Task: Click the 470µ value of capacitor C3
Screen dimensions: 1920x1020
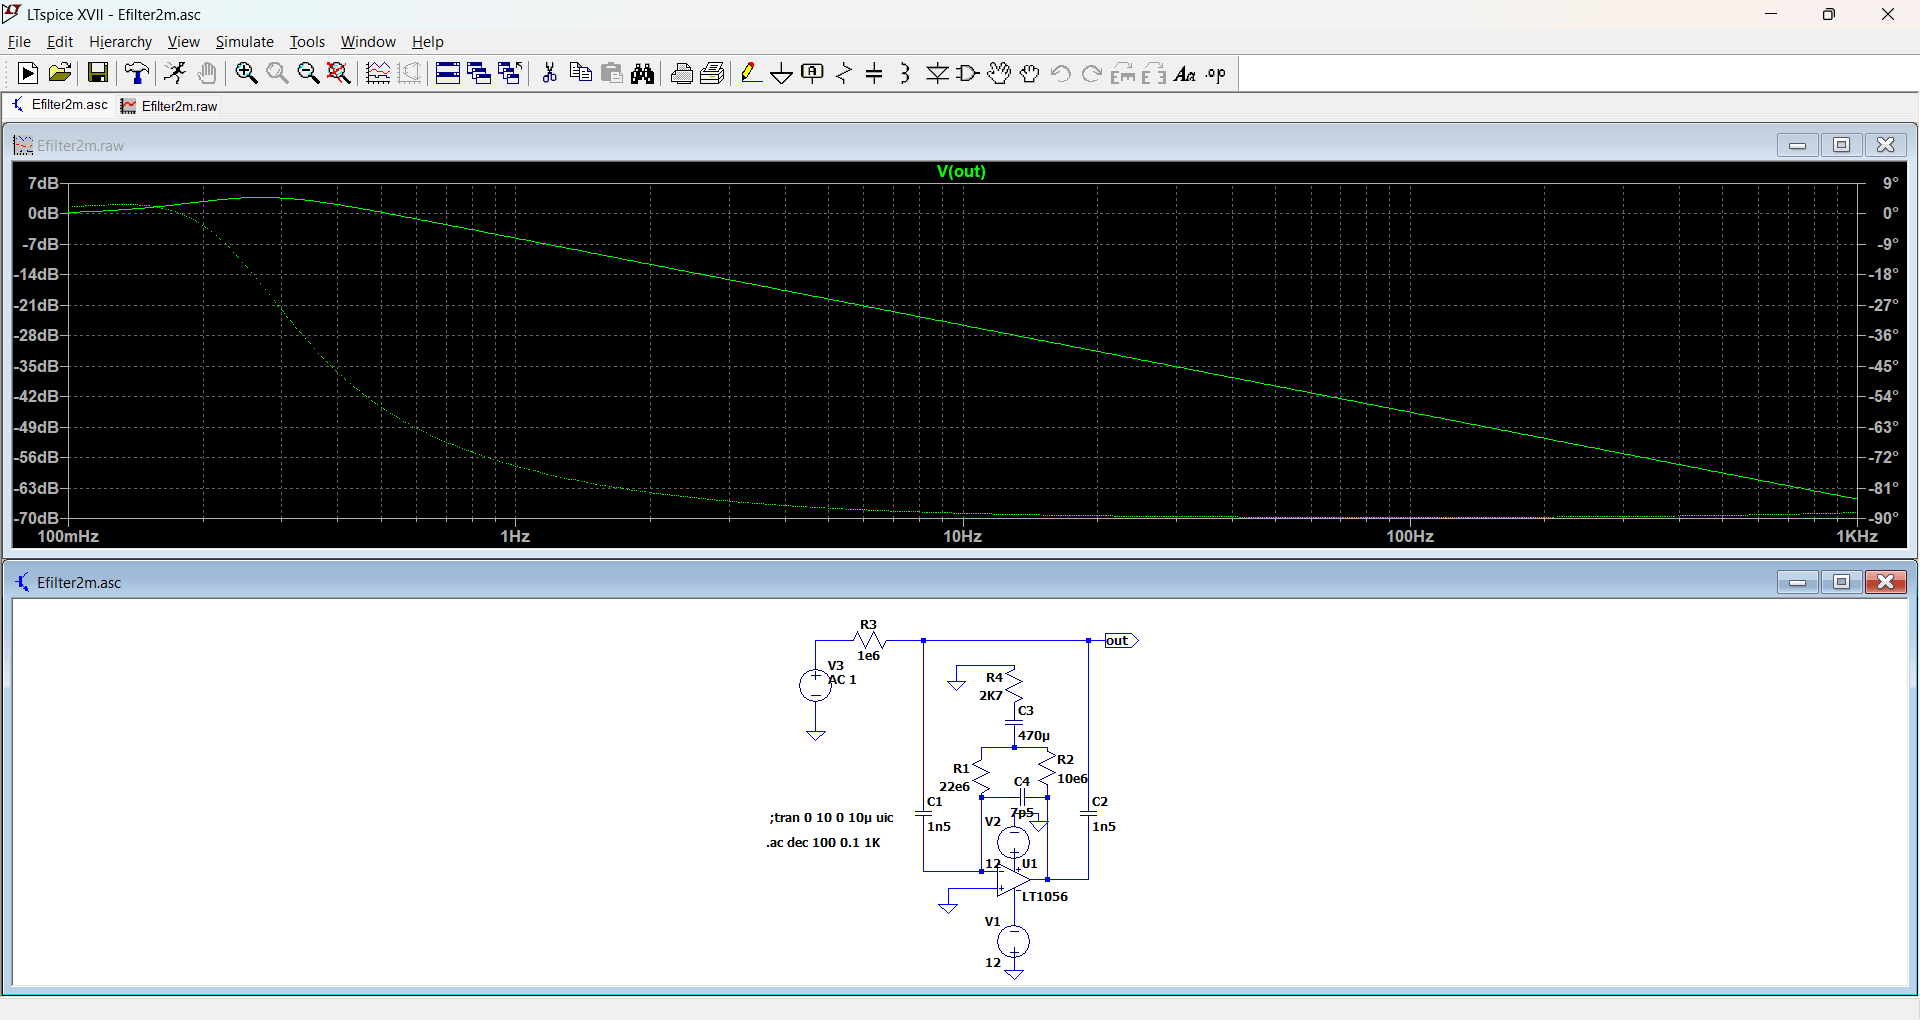Action: 1034,736
